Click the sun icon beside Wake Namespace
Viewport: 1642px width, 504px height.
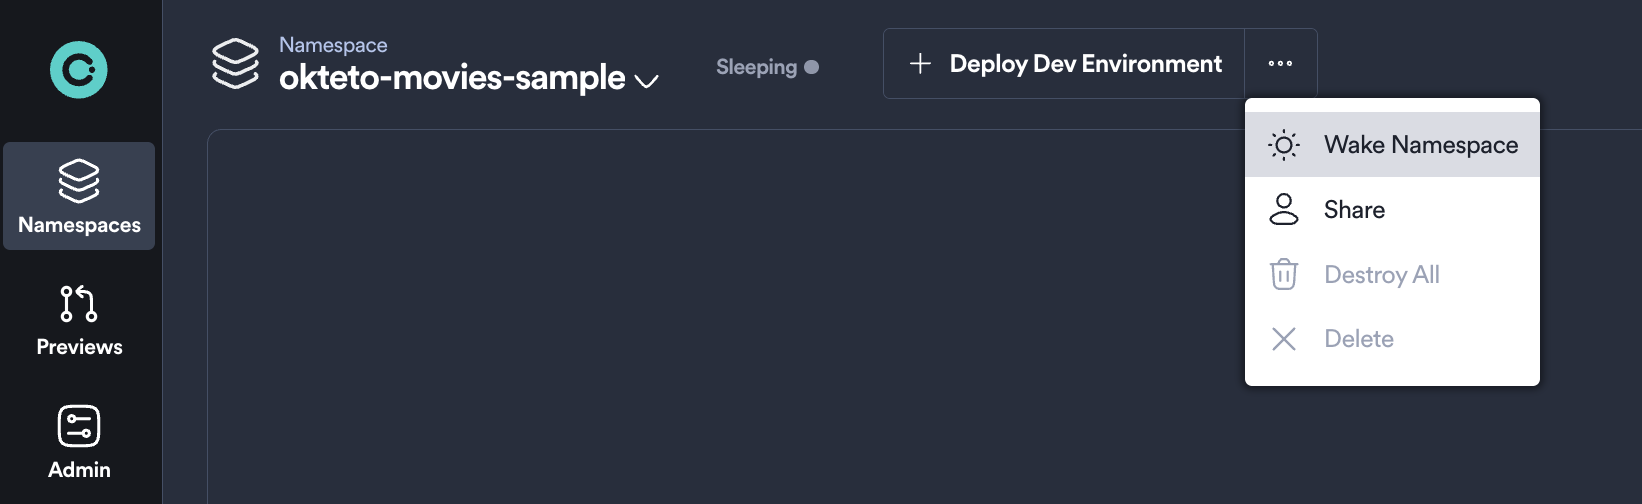[x=1284, y=145]
